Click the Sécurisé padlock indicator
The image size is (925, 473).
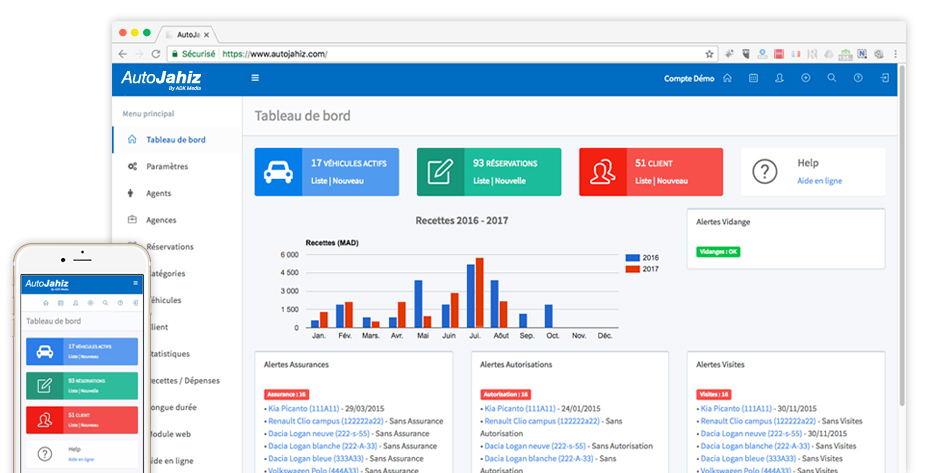tap(175, 54)
